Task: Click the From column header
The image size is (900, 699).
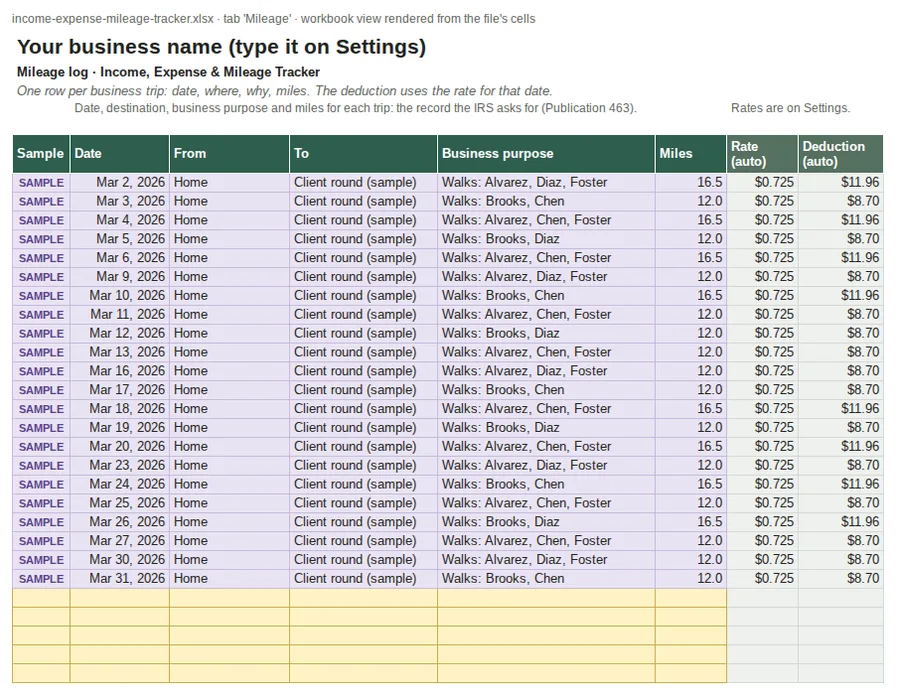Action: [x=229, y=154]
